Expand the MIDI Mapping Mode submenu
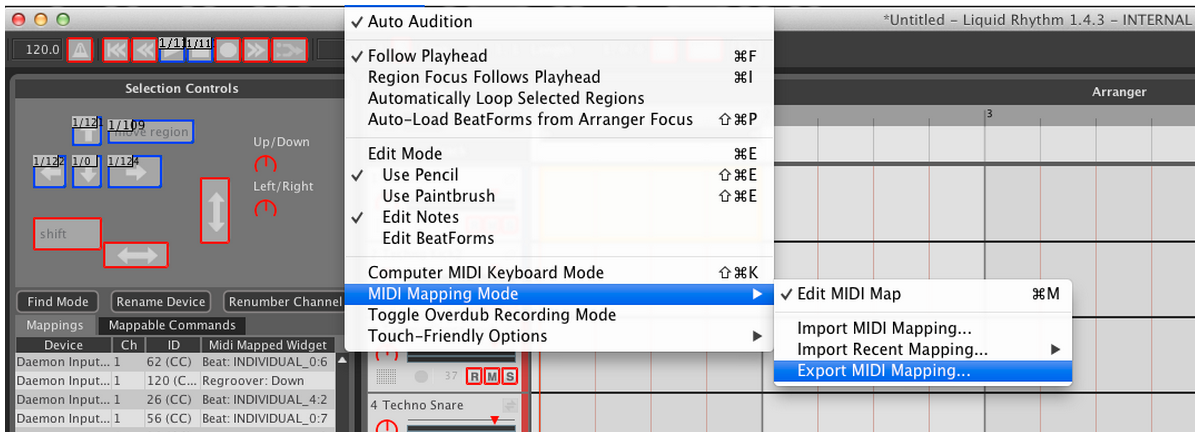Viewport: 1201px width, 437px height. click(x=559, y=294)
